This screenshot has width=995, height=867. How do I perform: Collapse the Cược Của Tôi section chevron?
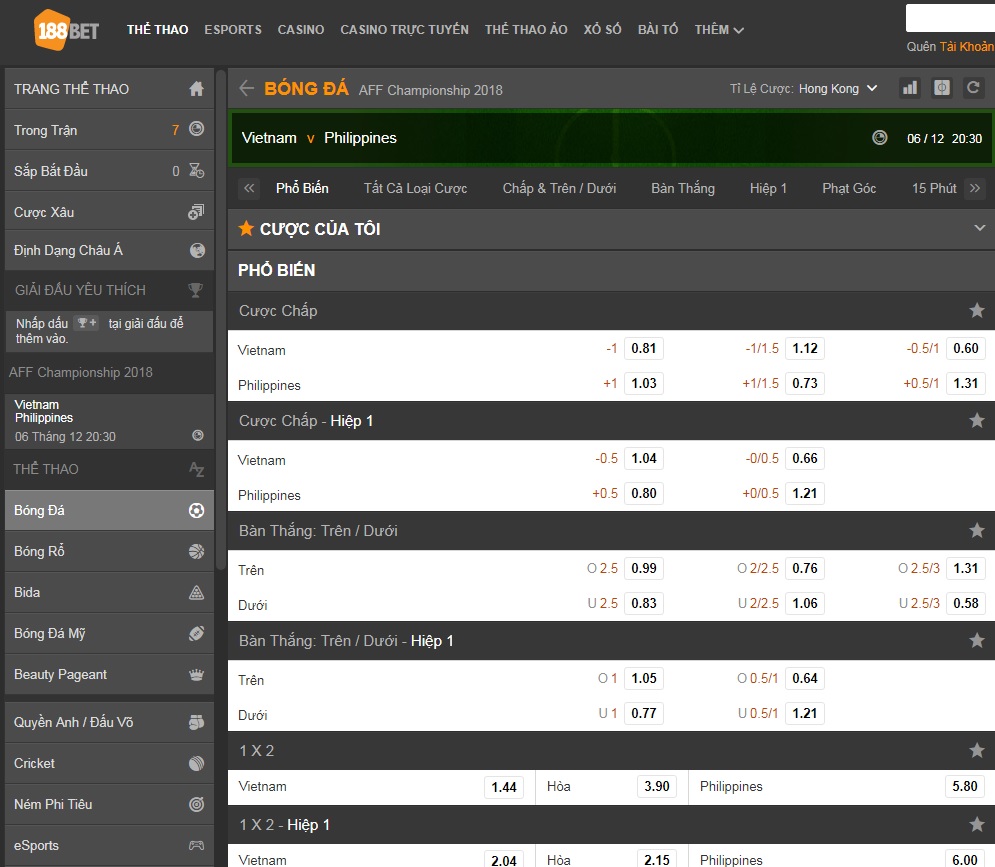click(x=980, y=228)
